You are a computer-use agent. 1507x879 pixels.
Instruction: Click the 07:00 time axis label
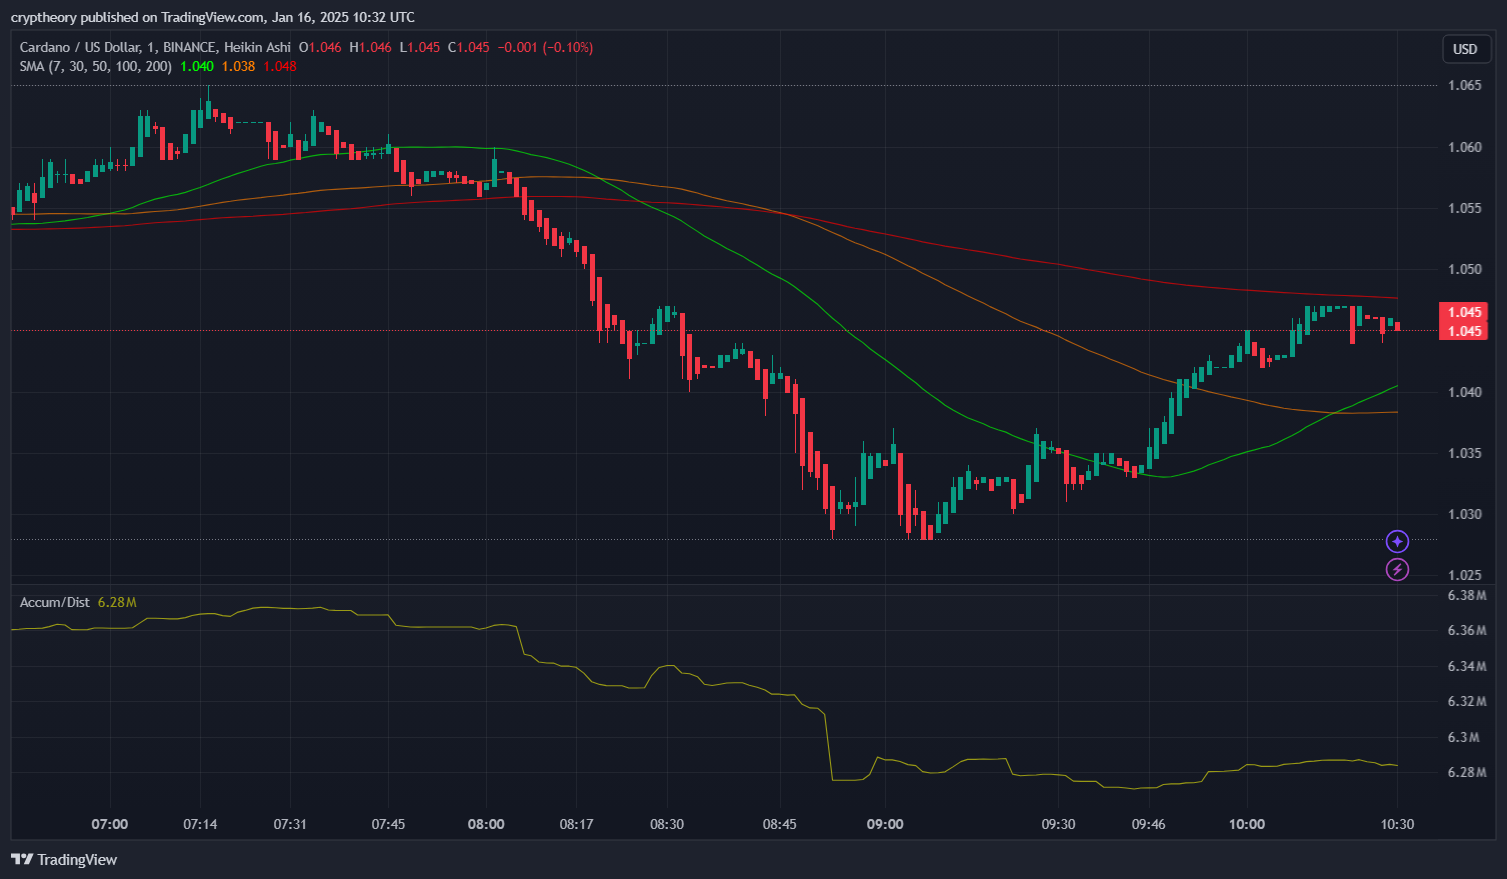click(x=110, y=824)
